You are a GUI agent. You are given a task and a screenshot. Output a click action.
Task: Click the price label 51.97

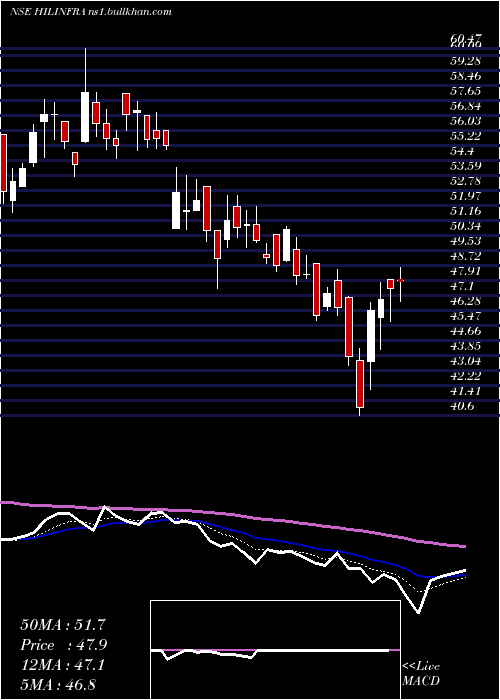coord(465,196)
